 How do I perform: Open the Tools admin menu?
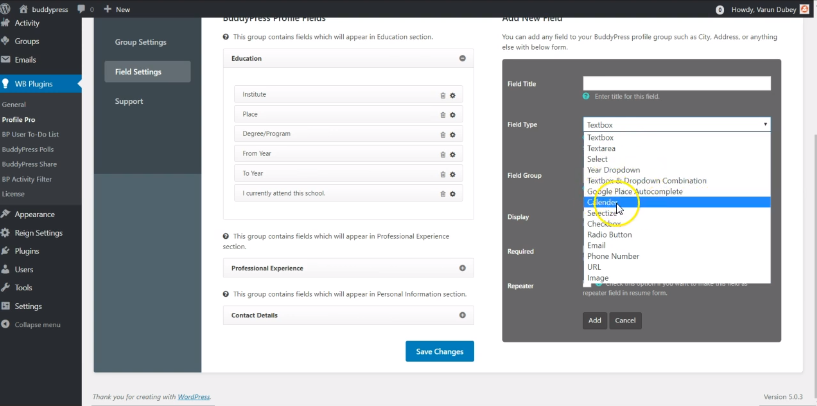pos(23,287)
